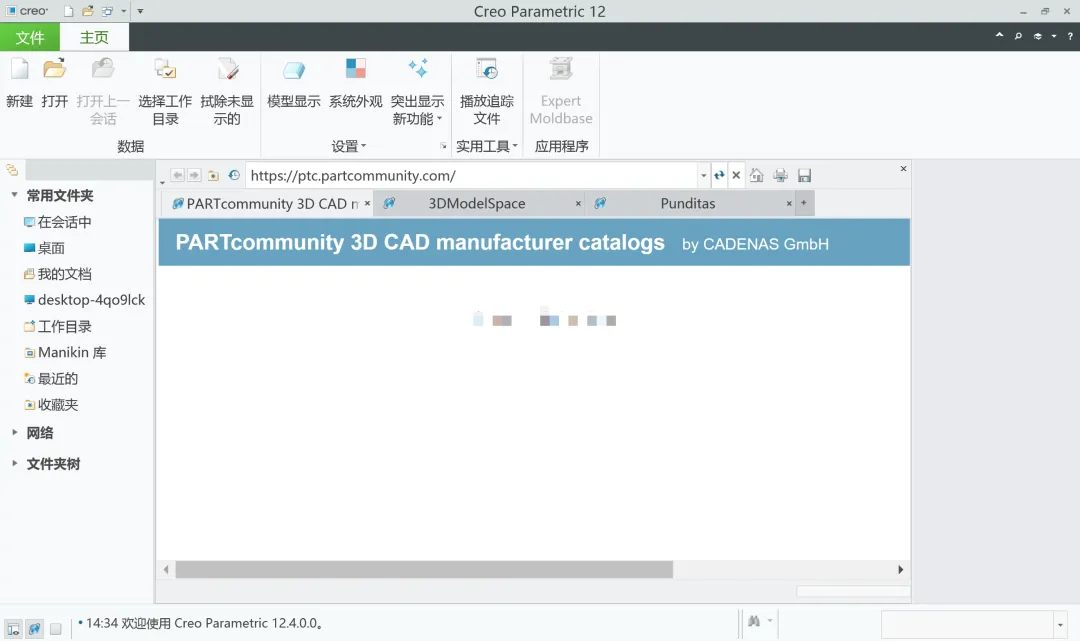Stop loading the browser page
Image resolution: width=1080 pixels, height=641 pixels.
click(x=736, y=176)
